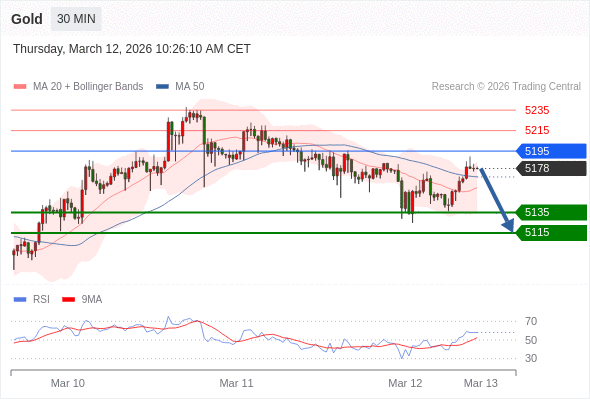
Task: Click the RSI blue legend swatch
Action: (20, 300)
